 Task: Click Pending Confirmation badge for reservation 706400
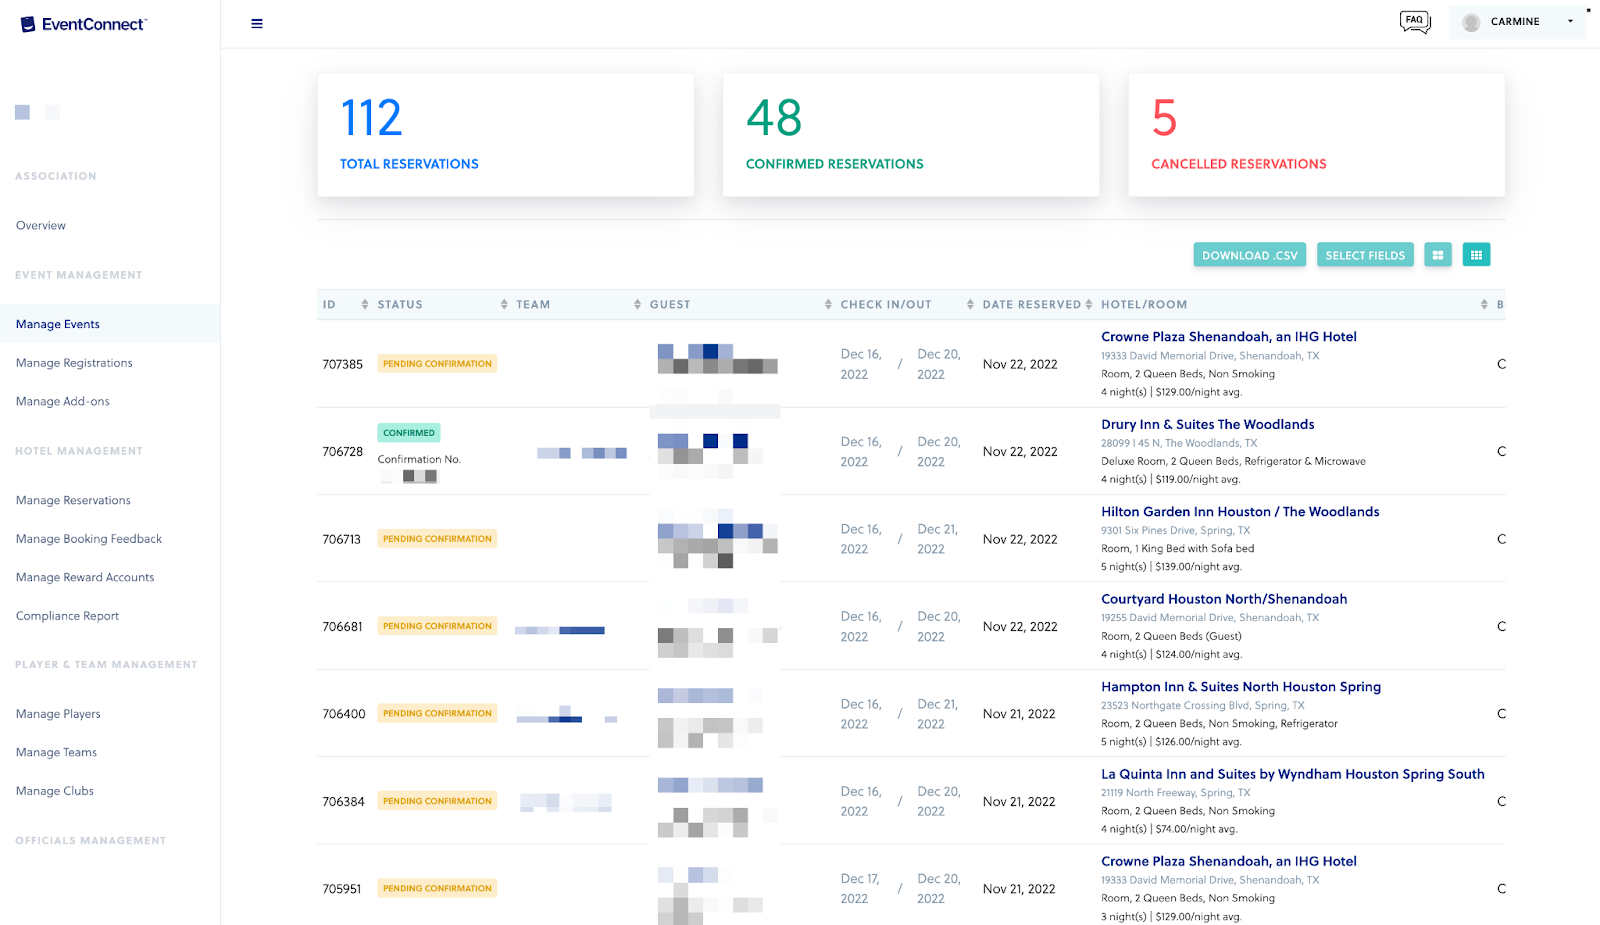click(x=437, y=713)
